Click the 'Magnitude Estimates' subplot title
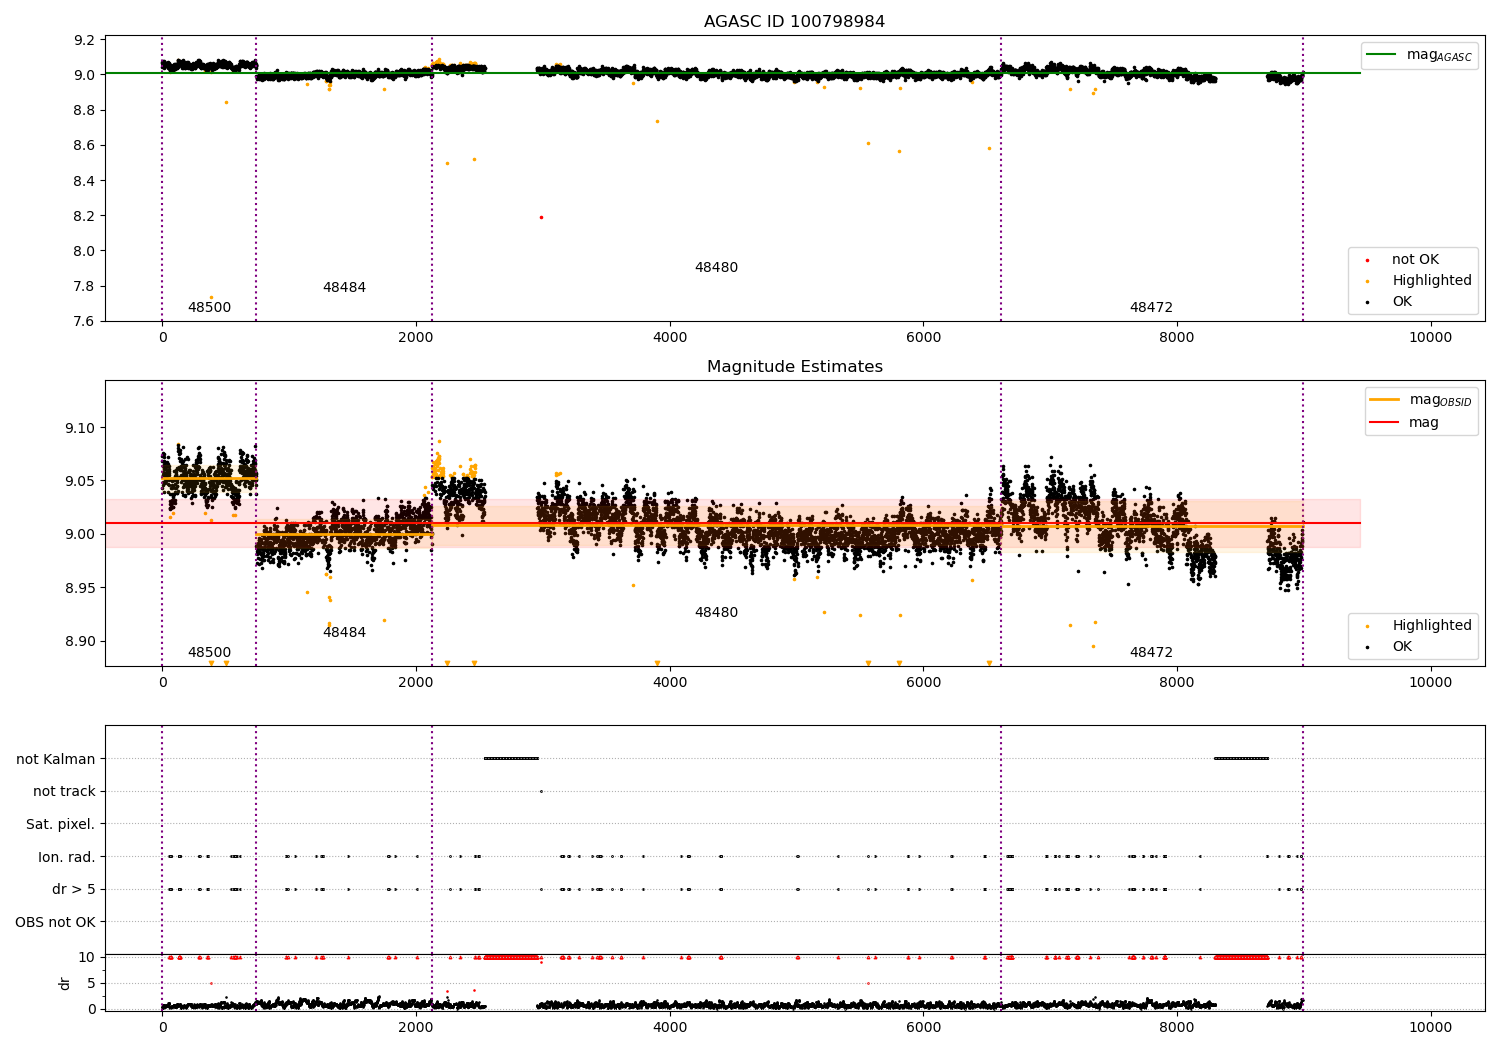 pos(794,366)
